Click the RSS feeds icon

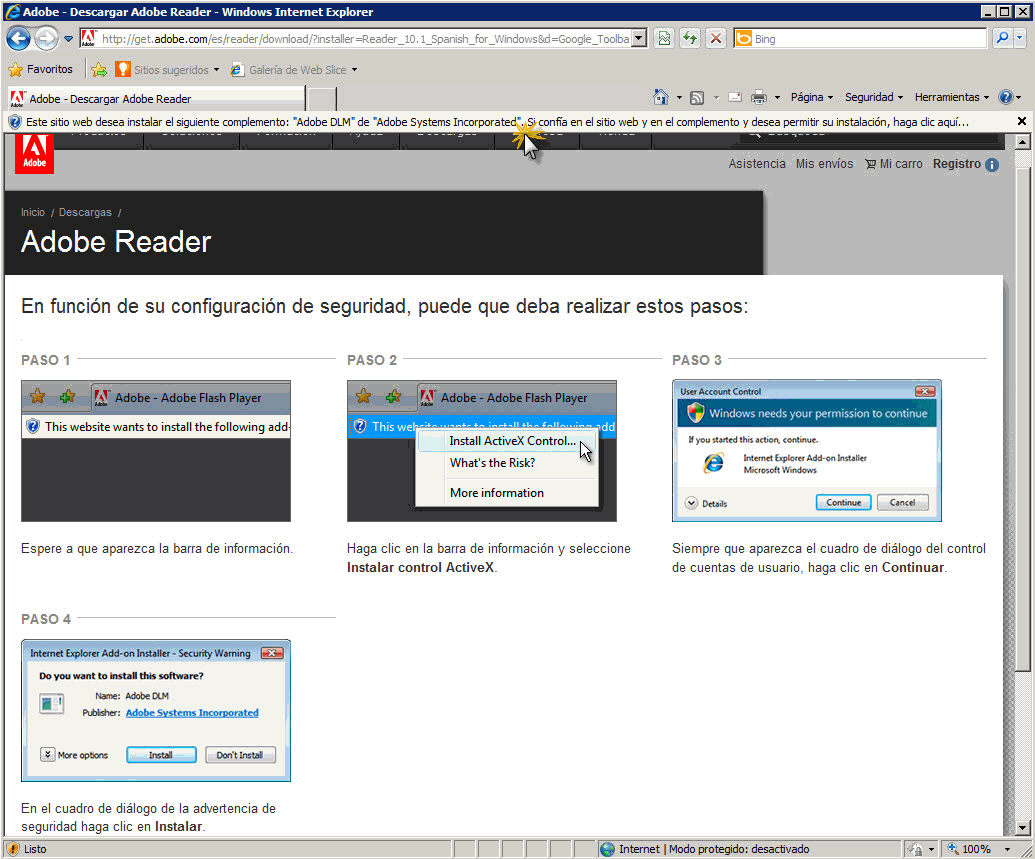coord(697,98)
